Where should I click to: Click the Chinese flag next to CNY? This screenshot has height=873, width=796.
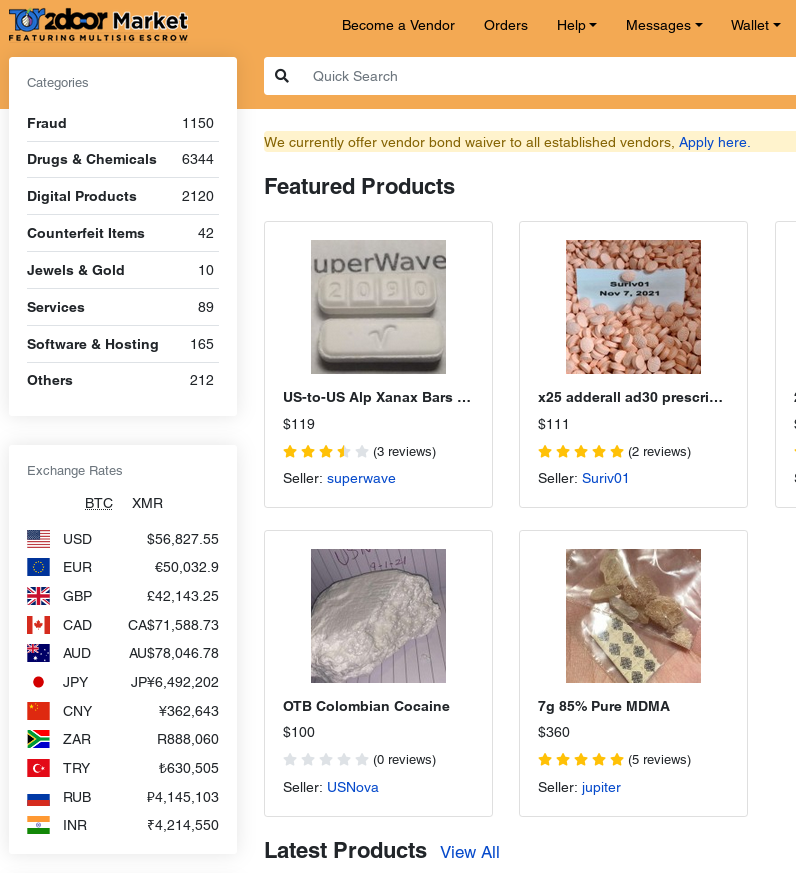pos(38,711)
